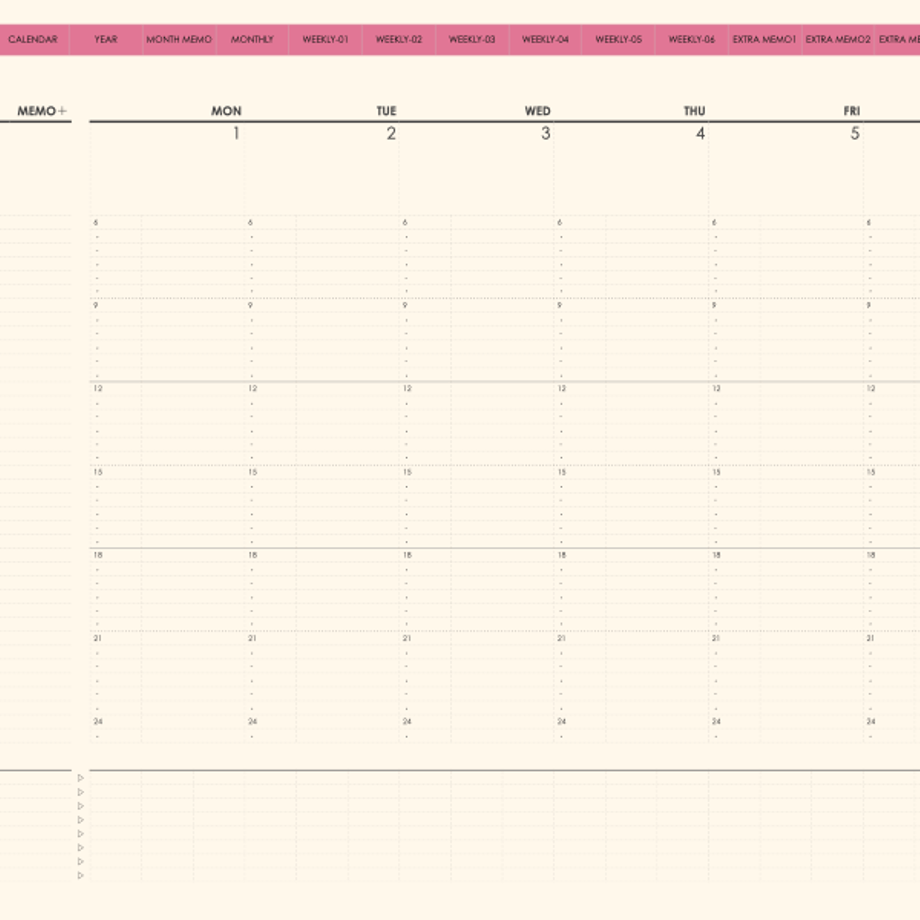The width and height of the screenshot is (920, 920).
Task: Click the FRI day header
Action: click(x=852, y=111)
